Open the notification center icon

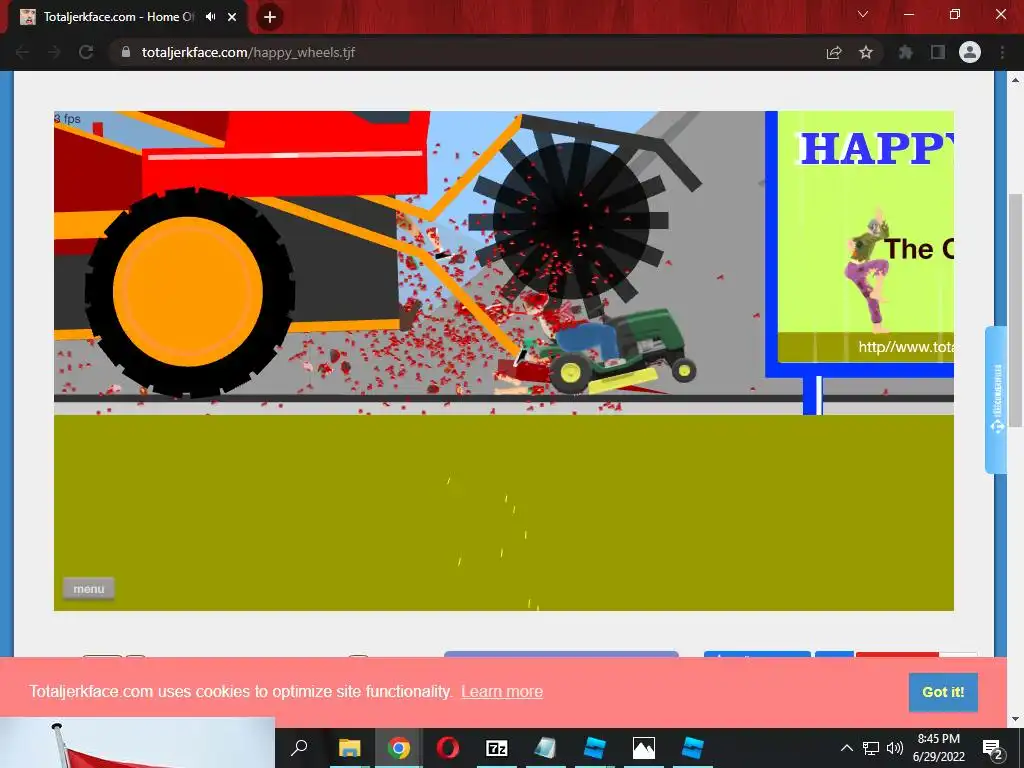[992, 748]
